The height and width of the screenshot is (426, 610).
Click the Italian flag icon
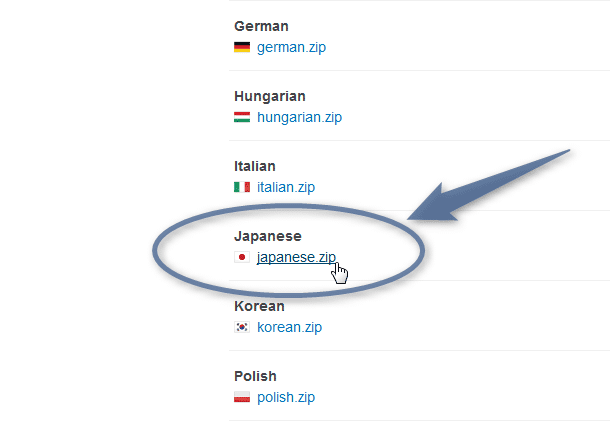(x=242, y=187)
